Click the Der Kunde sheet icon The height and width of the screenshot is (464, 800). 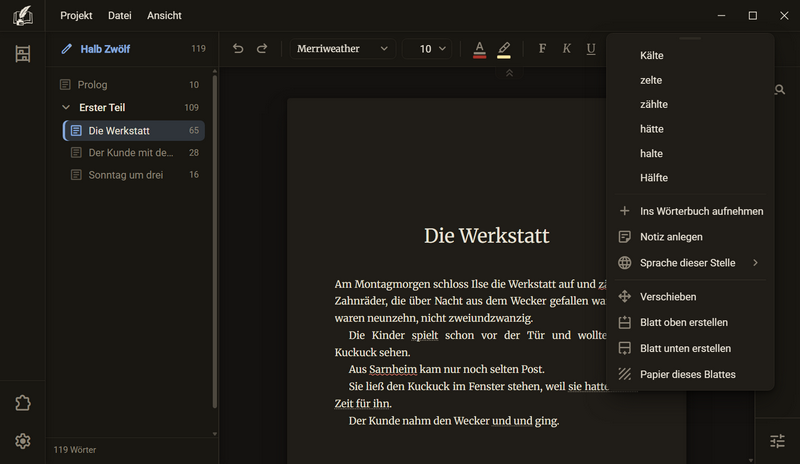click(x=76, y=153)
